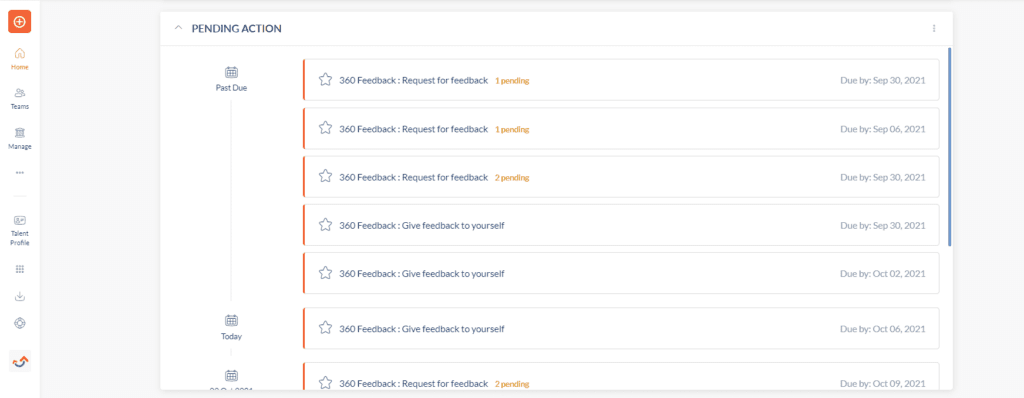Screen dimensions: 1024x398
Task: Click 'Due by: Oct 06, 2021' text
Action: [x=882, y=328]
